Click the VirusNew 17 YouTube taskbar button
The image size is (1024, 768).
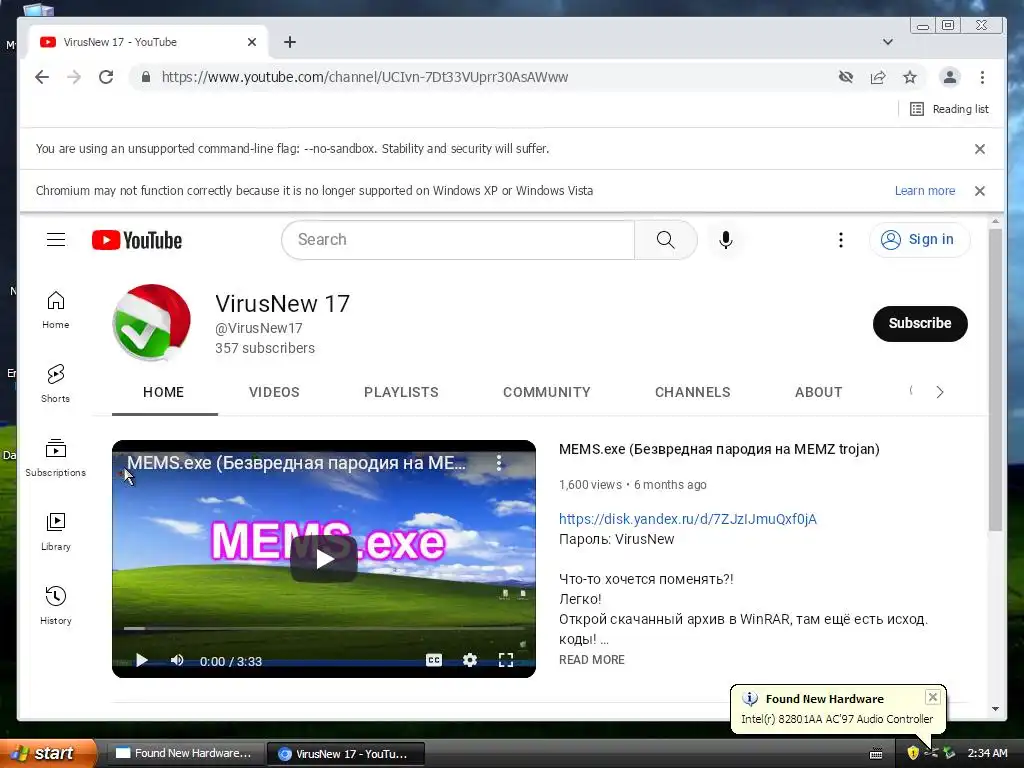pos(346,754)
